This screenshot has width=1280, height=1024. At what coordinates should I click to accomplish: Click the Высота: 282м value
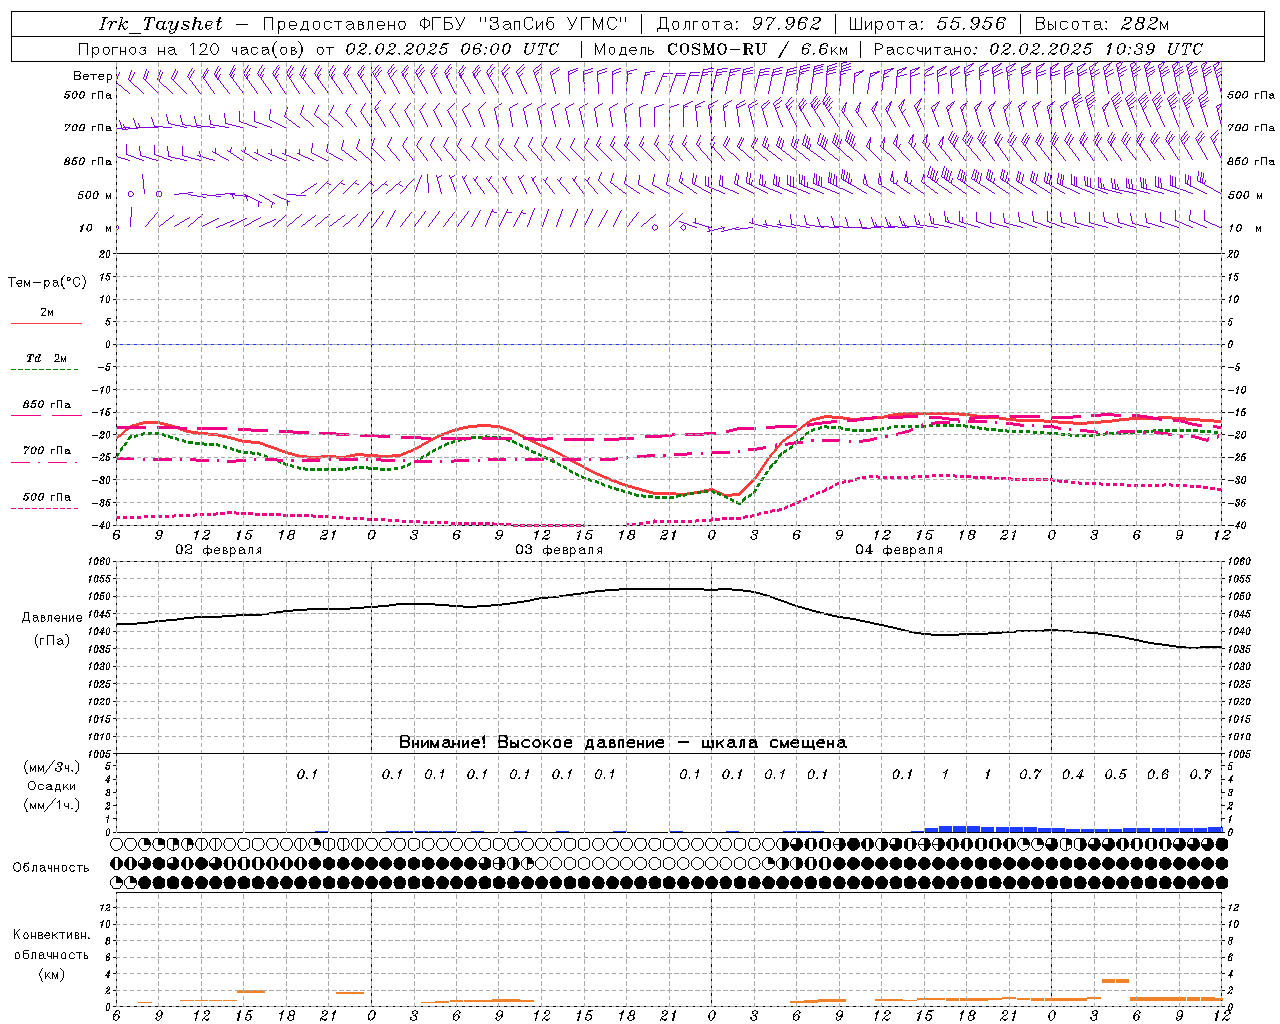pyautogui.click(x=1102, y=24)
